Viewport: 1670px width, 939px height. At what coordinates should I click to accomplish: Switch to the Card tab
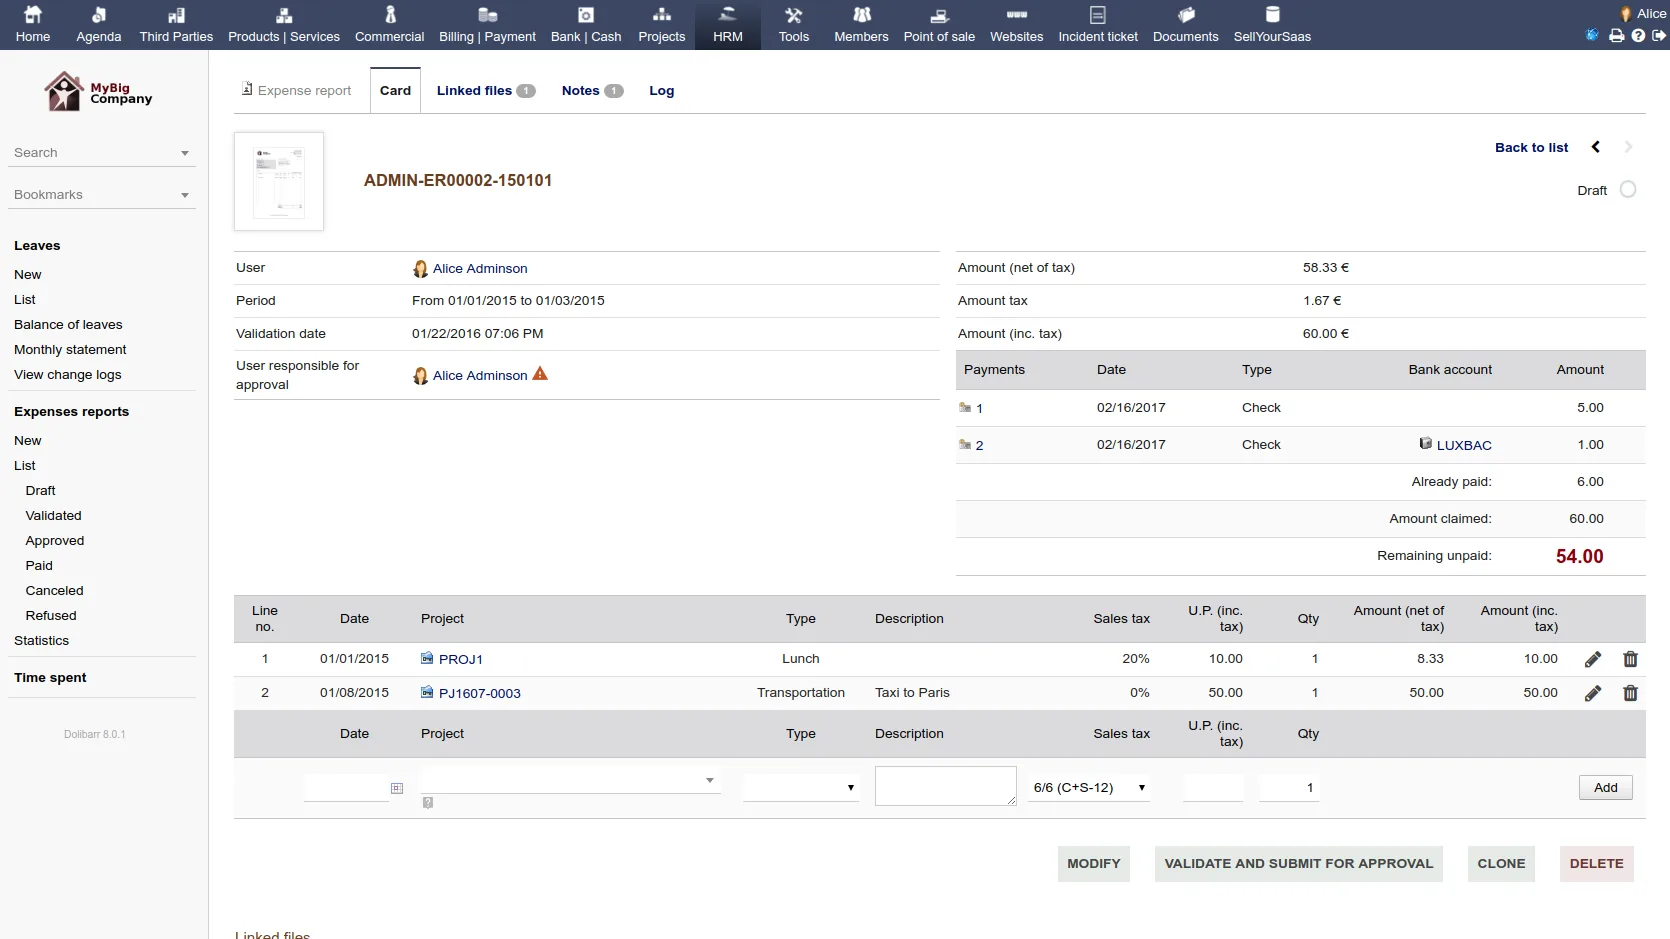click(x=395, y=90)
